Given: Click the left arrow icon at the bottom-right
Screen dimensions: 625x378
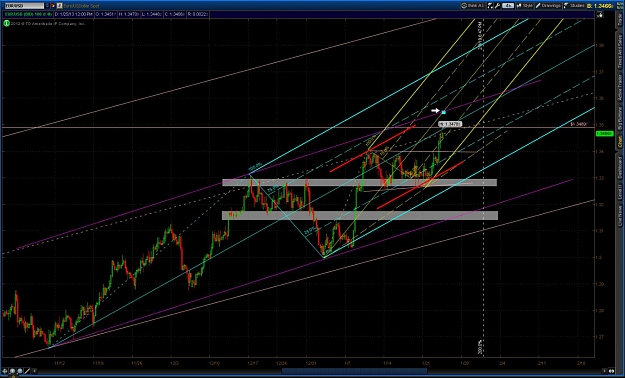Looking at the screenshot, I should 604,371.
